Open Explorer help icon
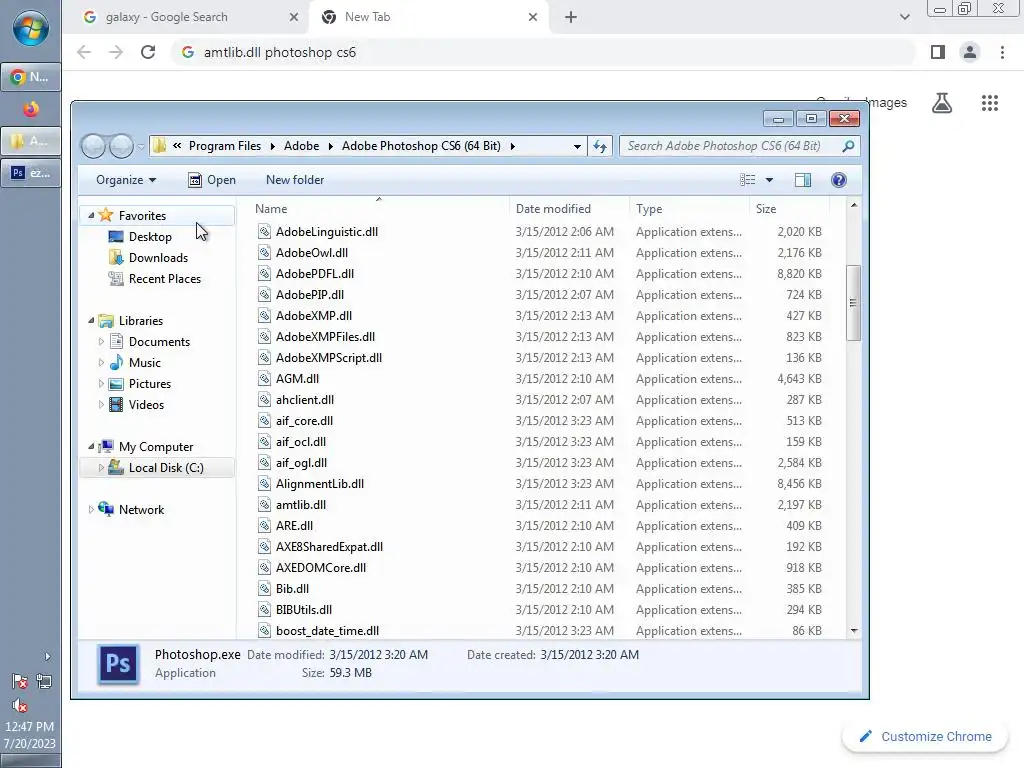The height and width of the screenshot is (768, 1024). point(839,180)
